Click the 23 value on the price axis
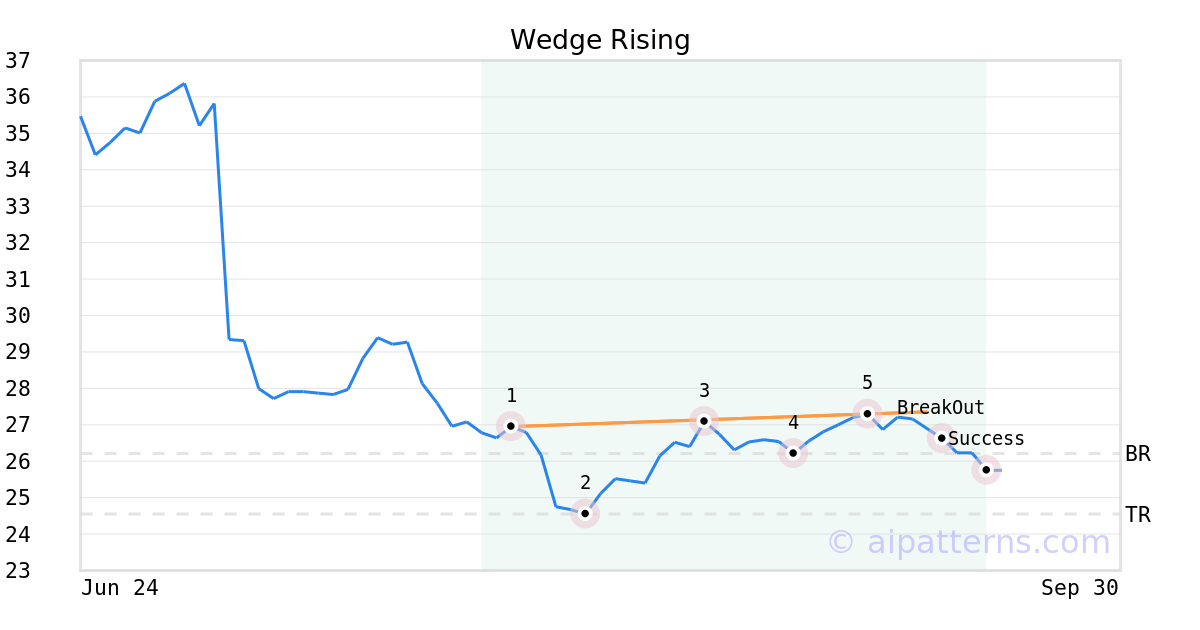1200x630 pixels. 17,571
